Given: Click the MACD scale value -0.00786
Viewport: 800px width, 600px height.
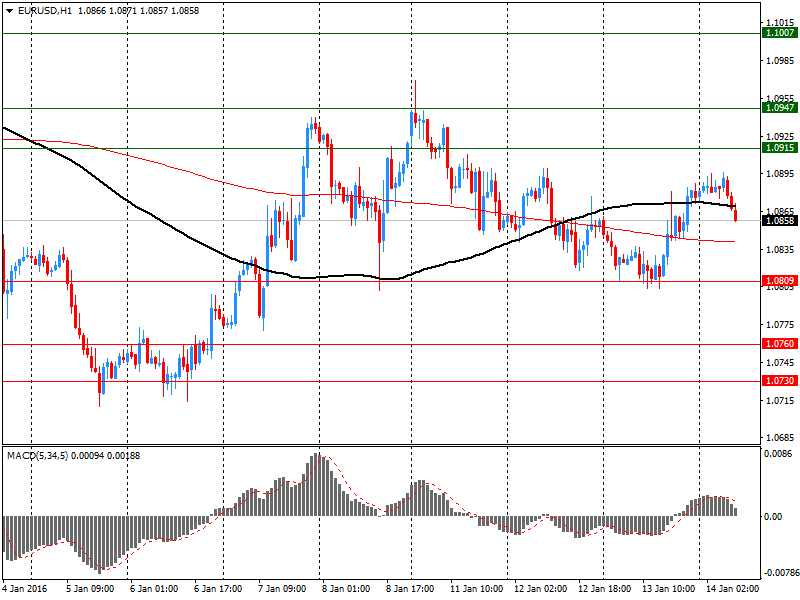Looking at the screenshot, I should pos(781,573).
